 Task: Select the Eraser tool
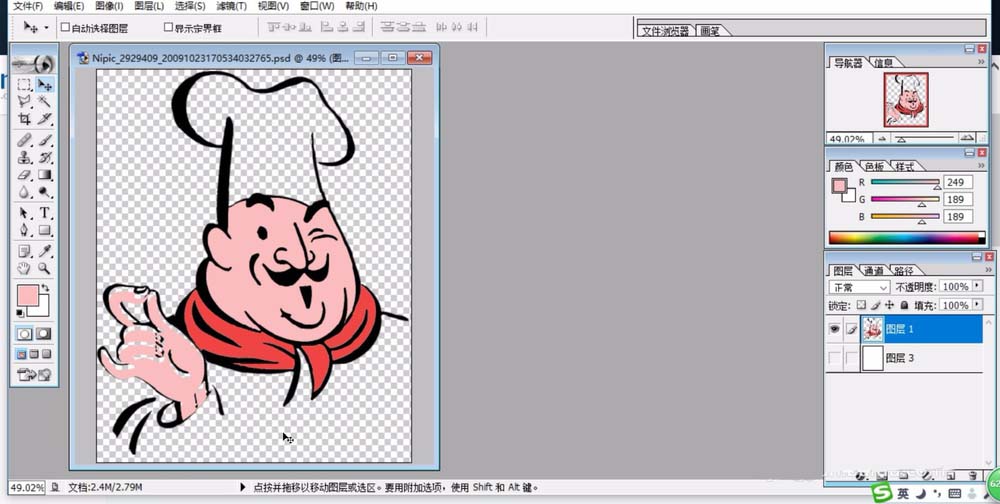[x=24, y=175]
